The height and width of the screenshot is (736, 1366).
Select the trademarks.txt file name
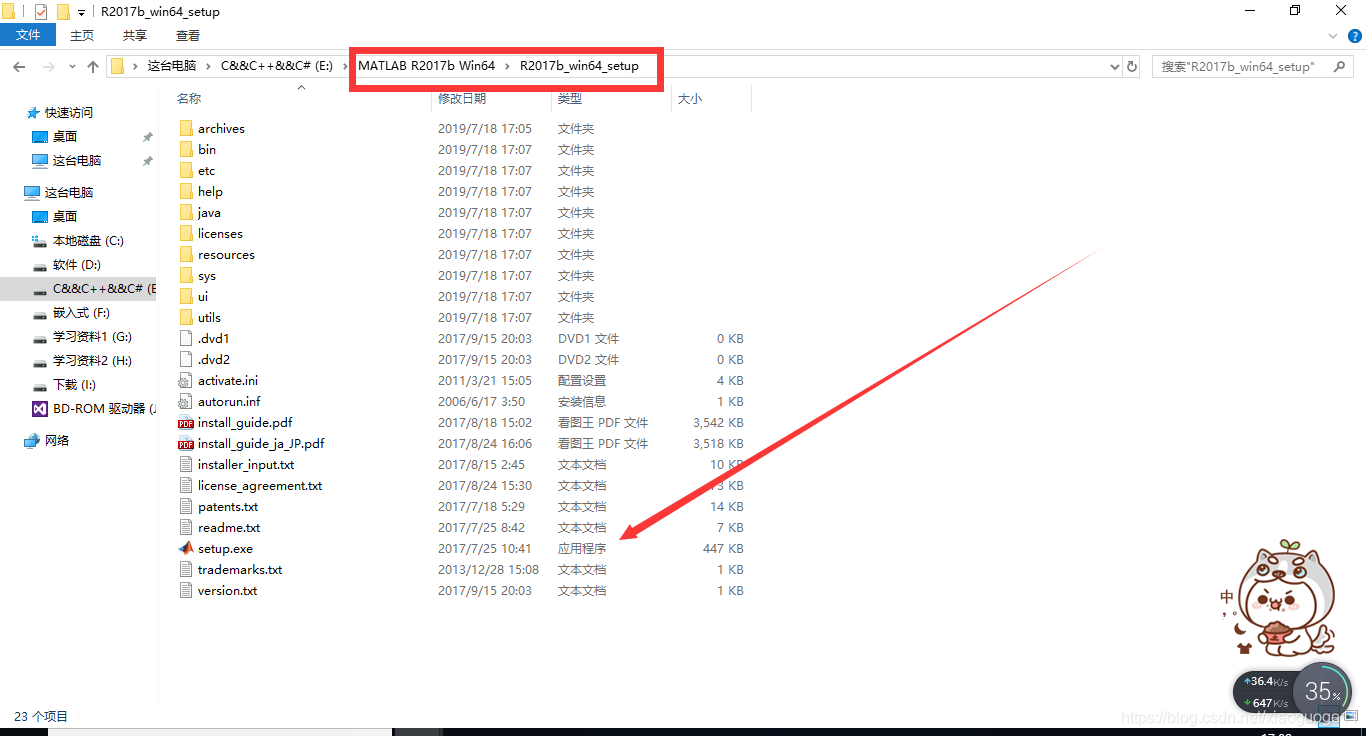[x=240, y=569]
